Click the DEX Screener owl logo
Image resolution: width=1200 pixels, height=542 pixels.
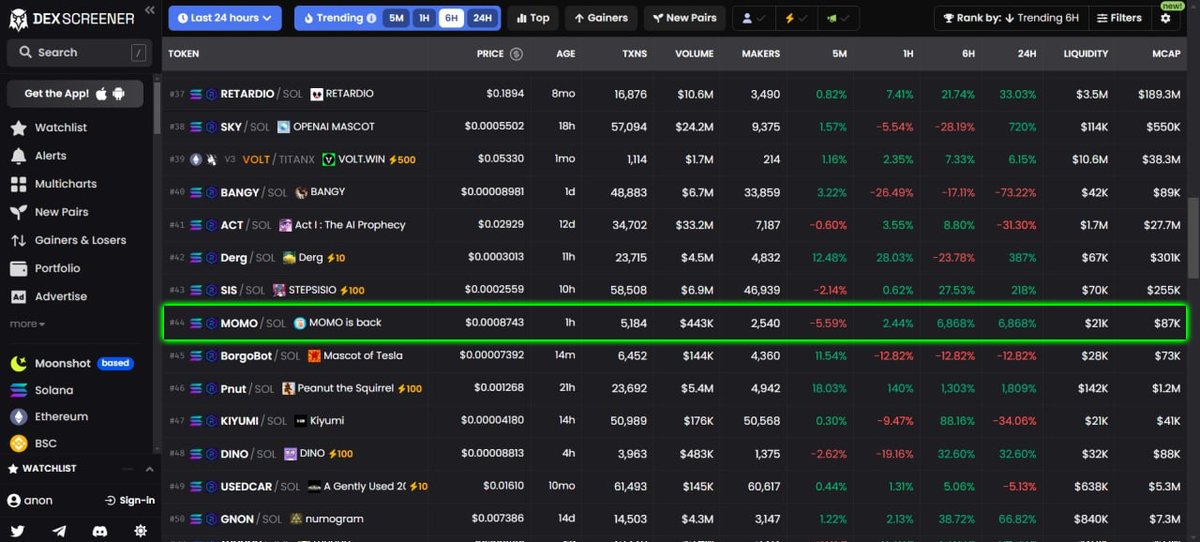coord(18,17)
